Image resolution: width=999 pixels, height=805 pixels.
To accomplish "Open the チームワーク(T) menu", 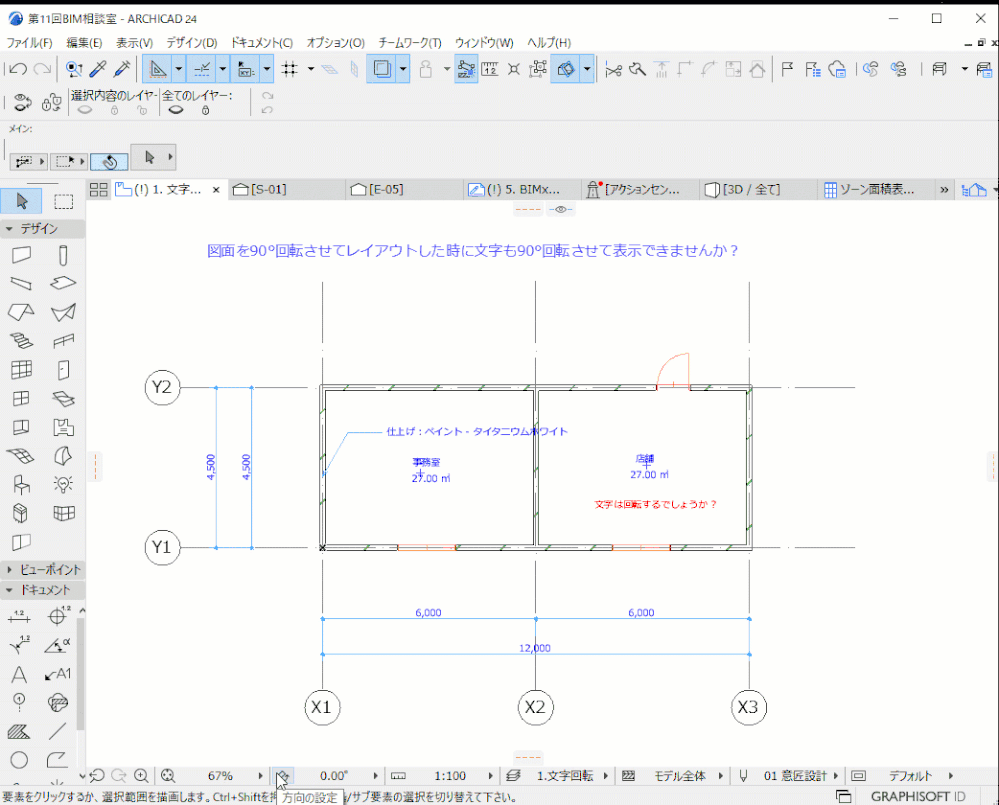I will 410,43.
